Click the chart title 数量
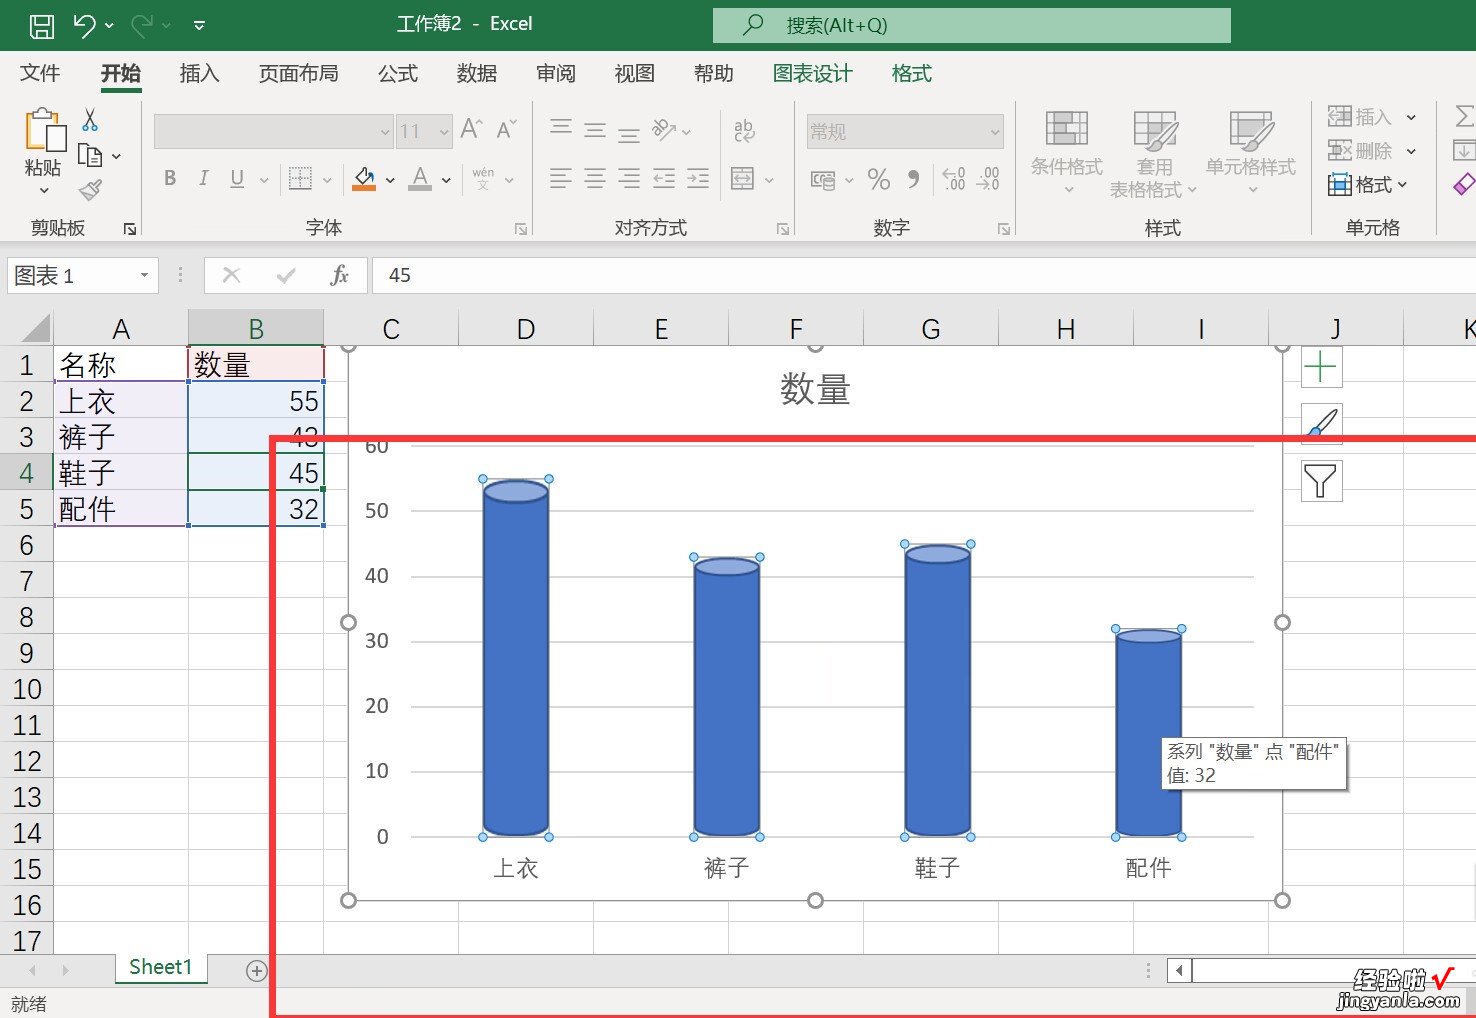Viewport: 1476px width, 1018px height. tap(815, 389)
